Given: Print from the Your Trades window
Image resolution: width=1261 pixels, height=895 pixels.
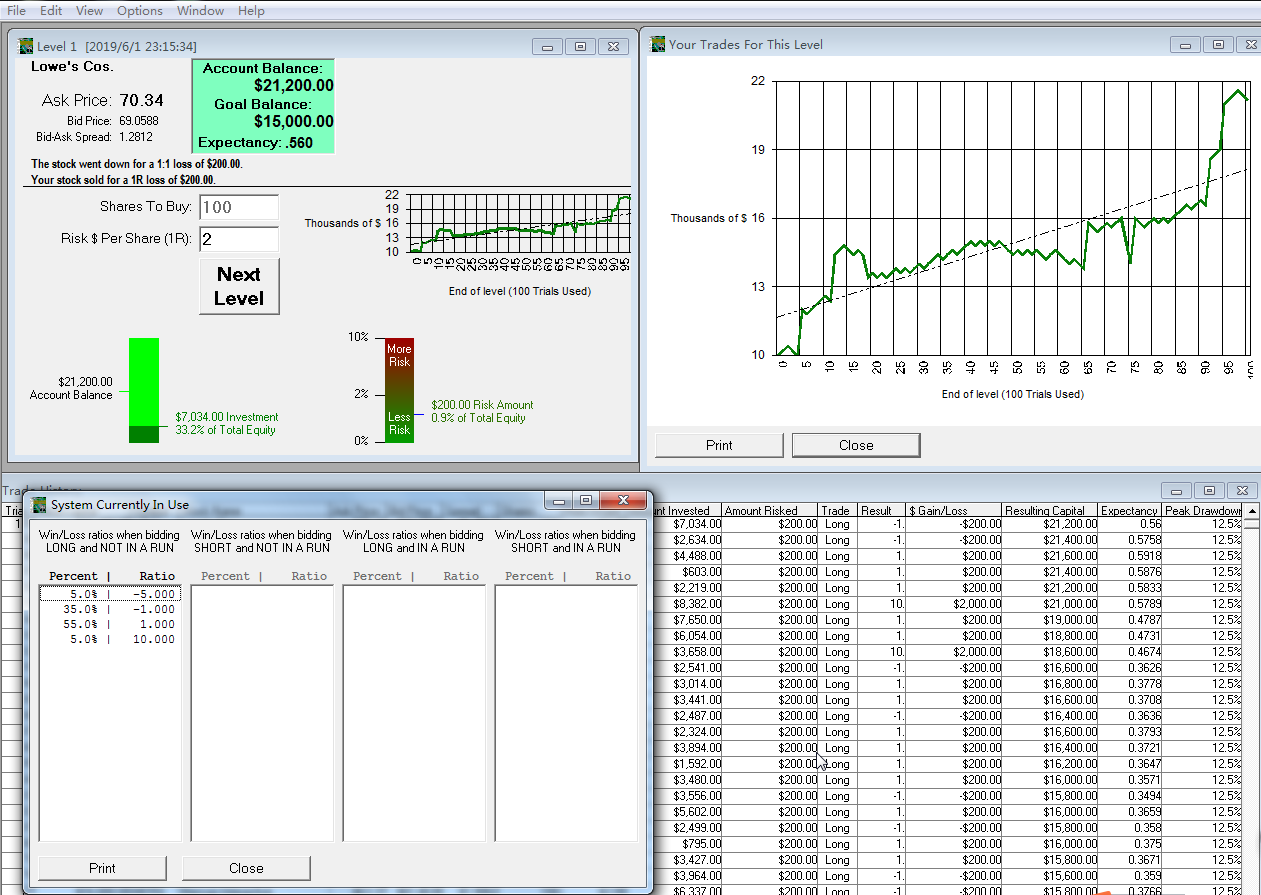Looking at the screenshot, I should coord(719,445).
